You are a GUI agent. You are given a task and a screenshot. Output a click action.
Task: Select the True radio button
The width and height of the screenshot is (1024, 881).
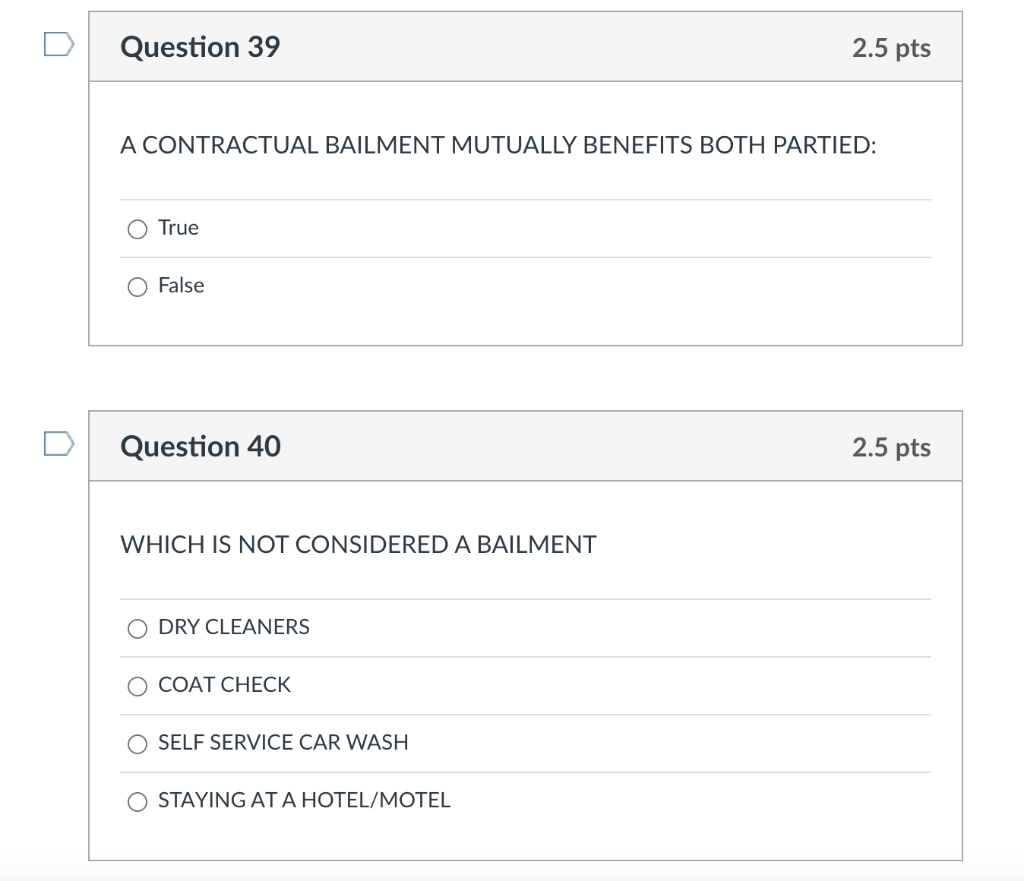tap(137, 229)
